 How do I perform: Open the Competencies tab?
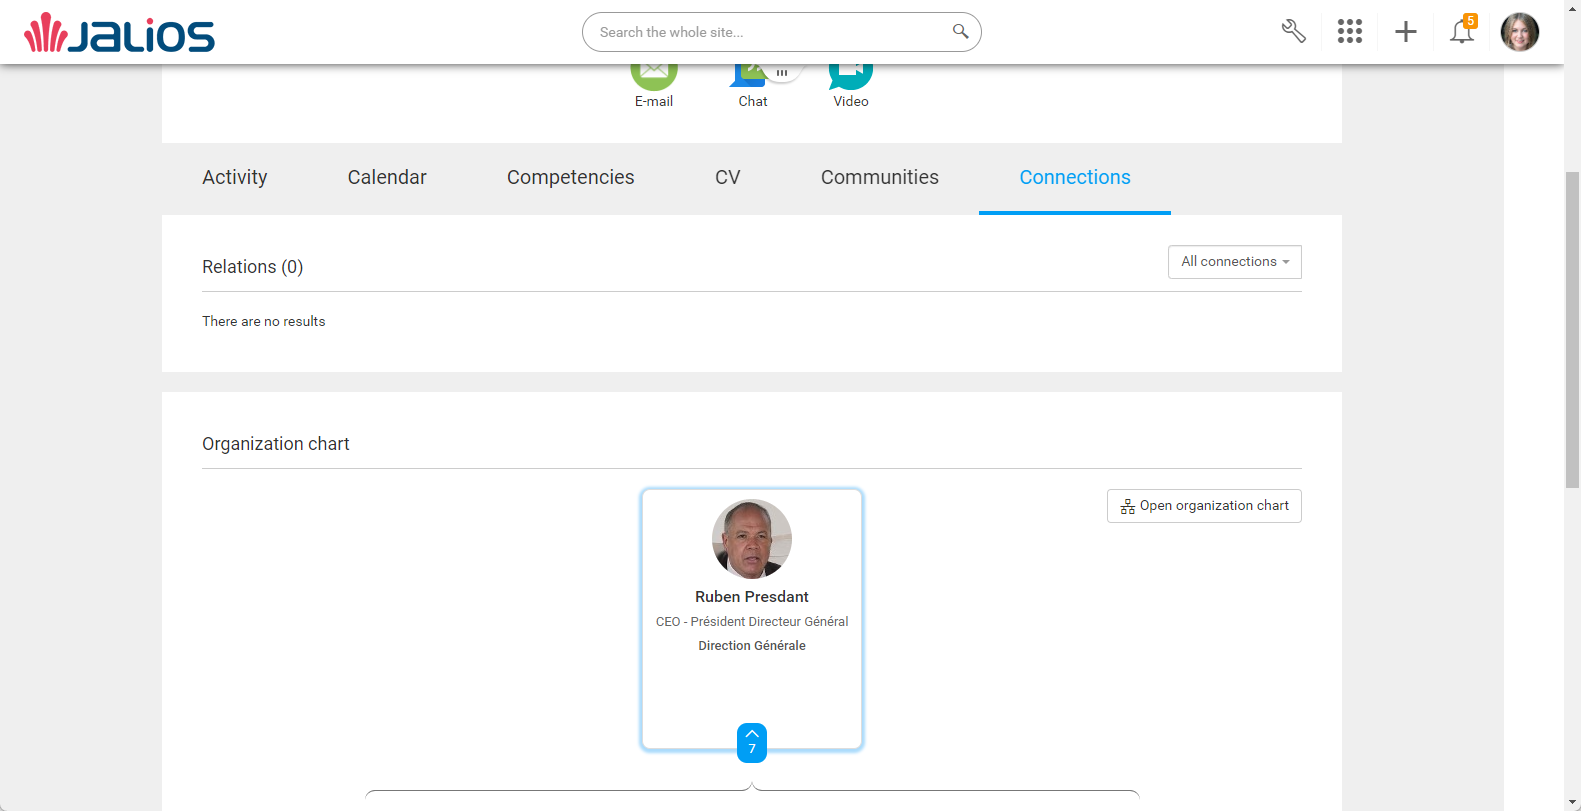[571, 178]
